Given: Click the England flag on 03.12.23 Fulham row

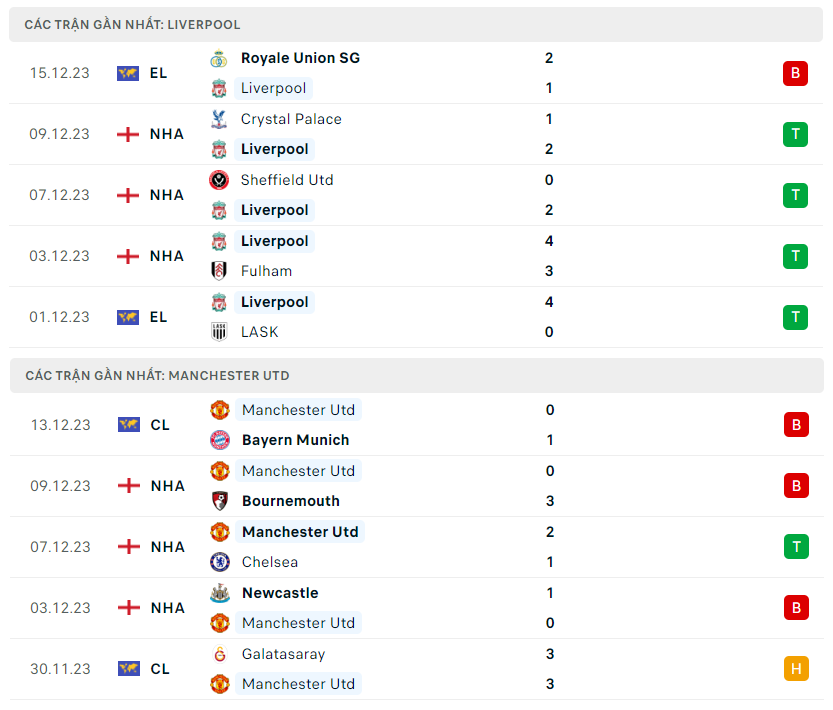Looking at the screenshot, I should click(x=128, y=256).
